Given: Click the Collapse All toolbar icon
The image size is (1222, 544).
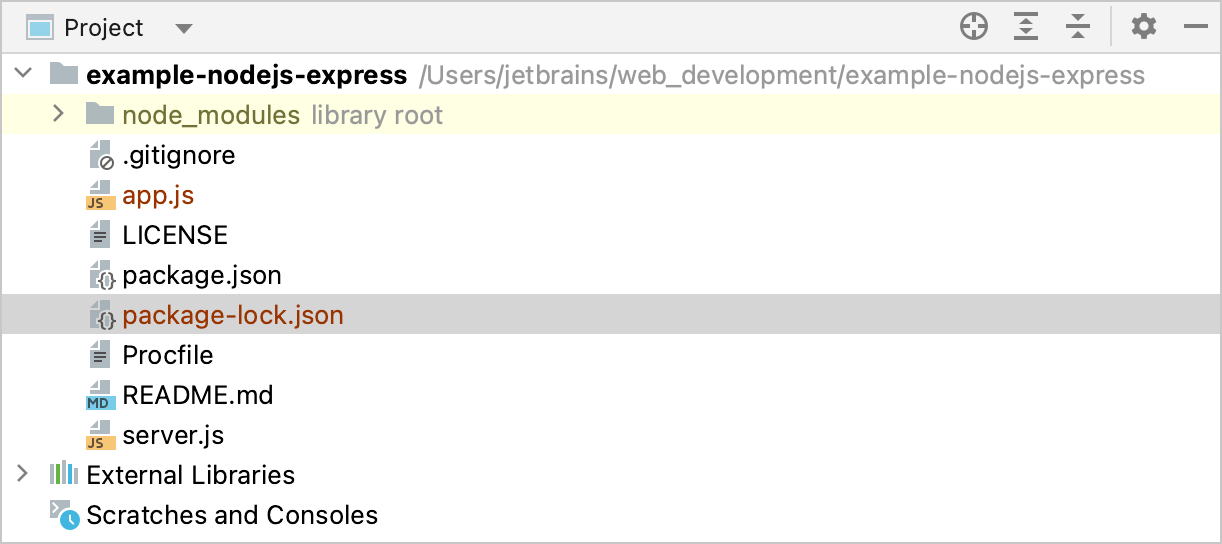Looking at the screenshot, I should tap(1077, 27).
